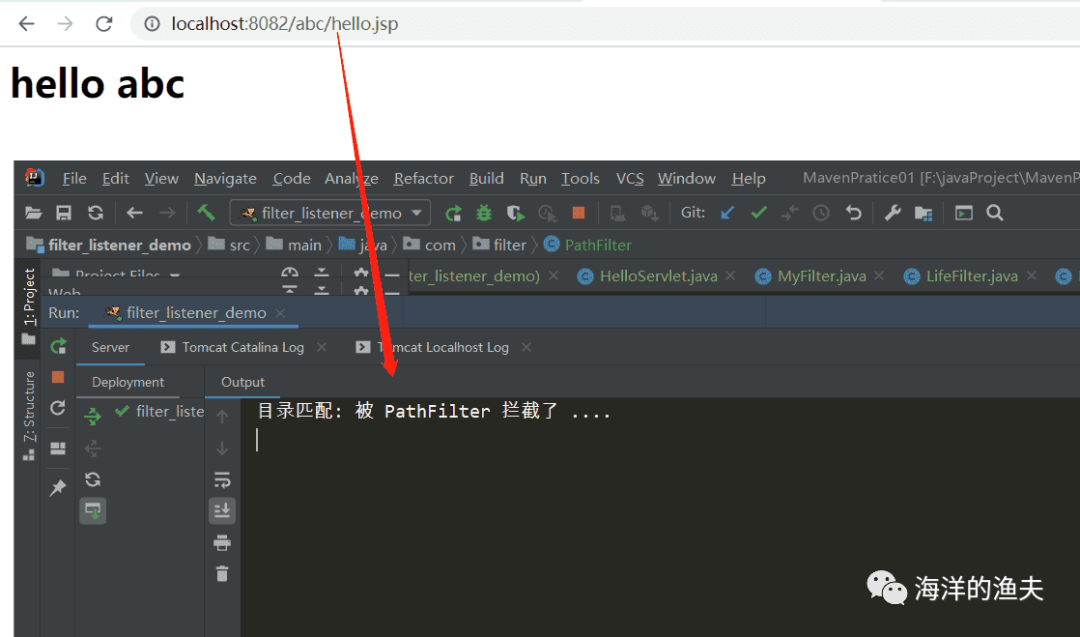
Task: Reload the browser page
Action: coord(104,24)
